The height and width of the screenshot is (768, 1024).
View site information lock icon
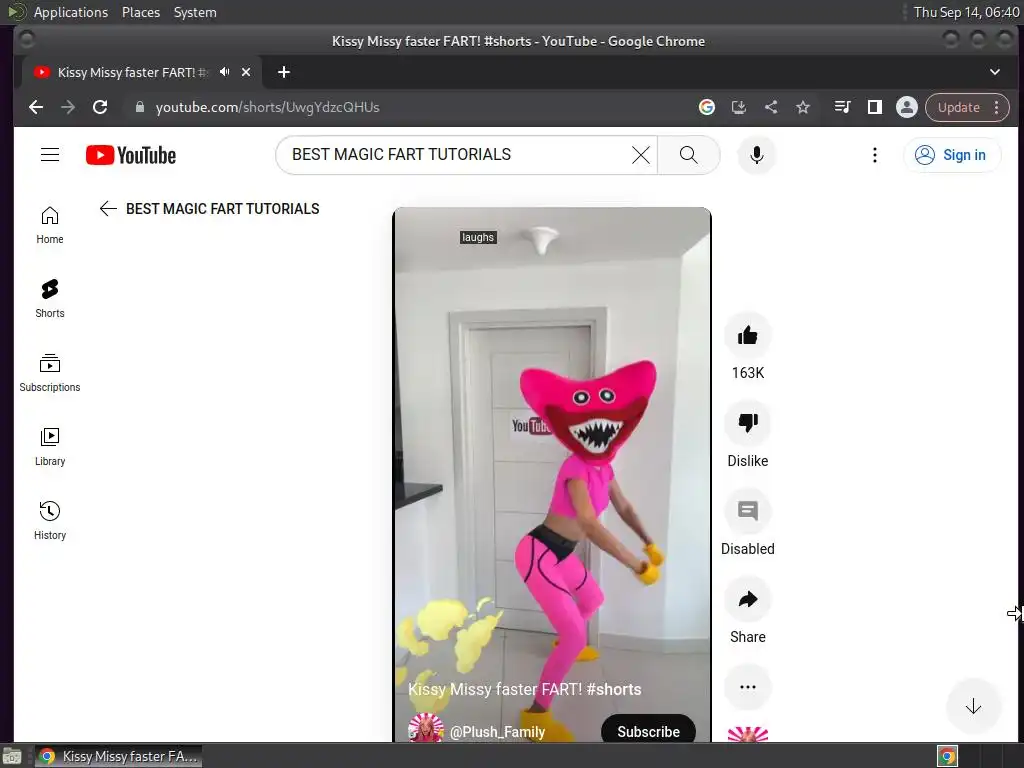click(x=139, y=107)
